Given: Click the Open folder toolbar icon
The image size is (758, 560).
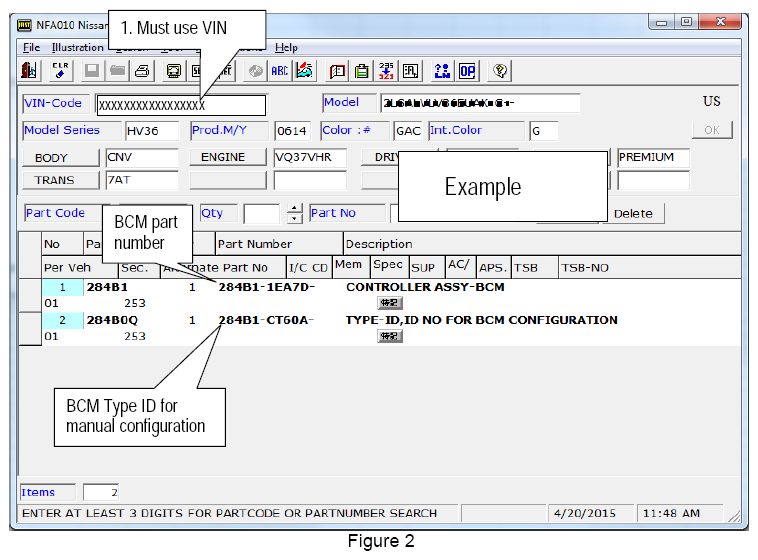Looking at the screenshot, I should (117, 71).
